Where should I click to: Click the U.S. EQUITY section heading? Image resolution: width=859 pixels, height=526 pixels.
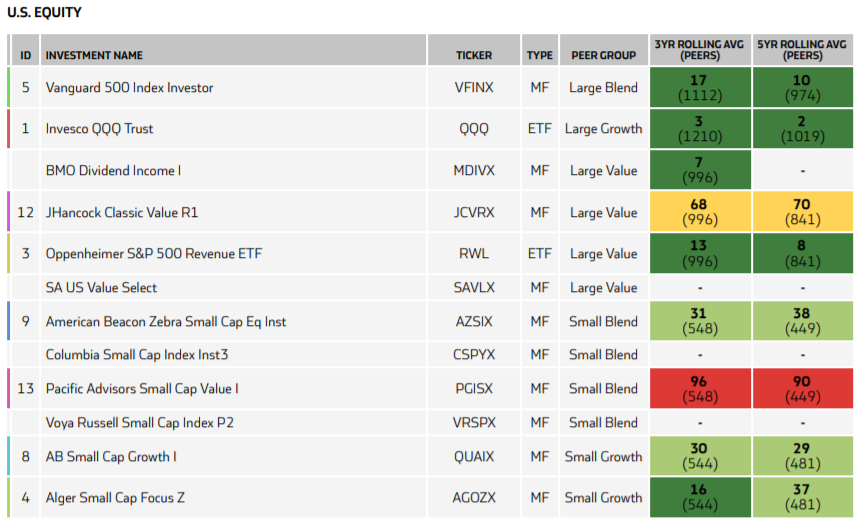click(x=44, y=13)
